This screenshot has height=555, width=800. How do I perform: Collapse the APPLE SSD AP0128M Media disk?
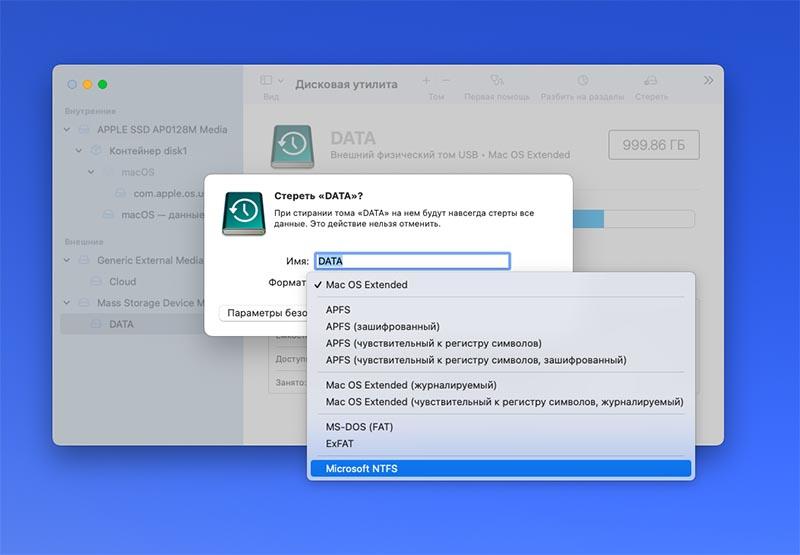pos(67,130)
